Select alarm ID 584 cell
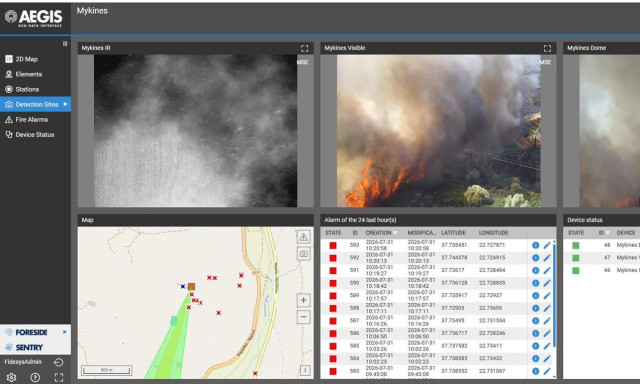 click(354, 359)
